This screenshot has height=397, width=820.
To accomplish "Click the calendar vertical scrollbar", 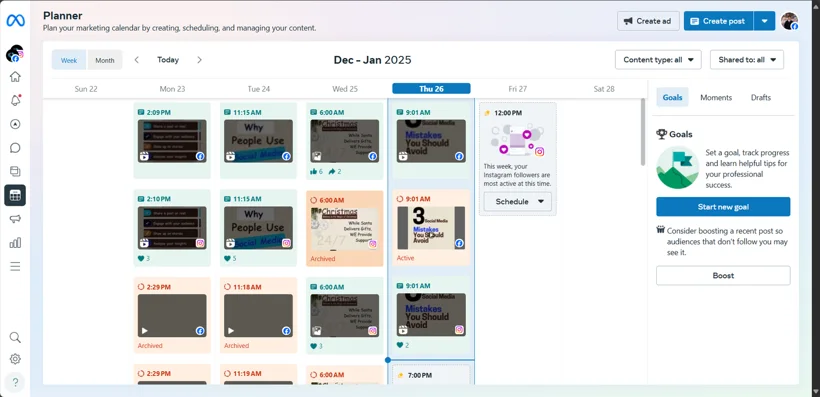I will click(643, 132).
